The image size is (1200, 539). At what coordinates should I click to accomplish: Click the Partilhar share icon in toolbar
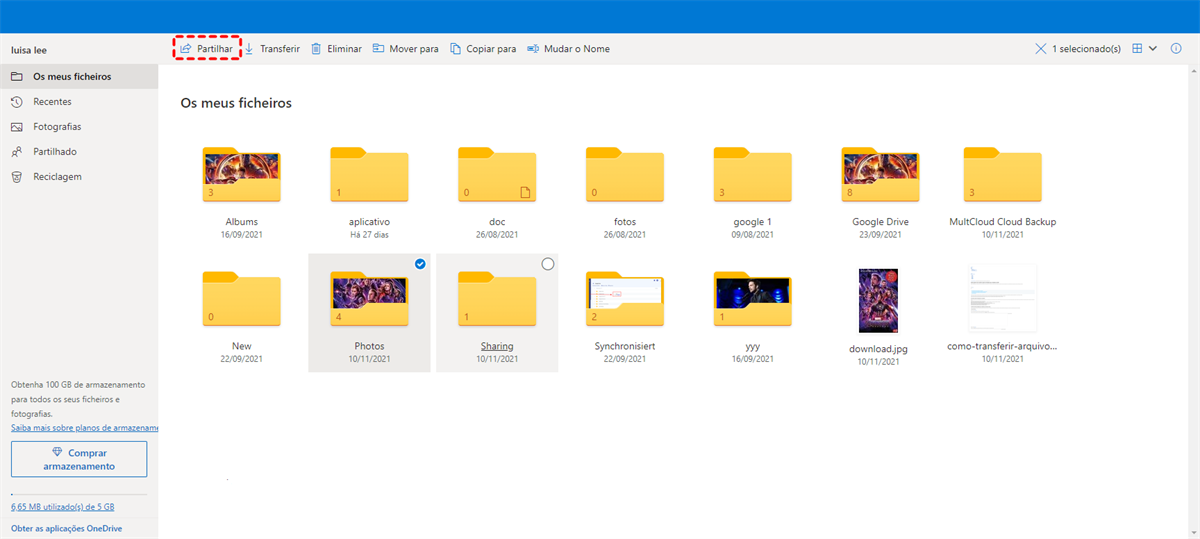point(186,49)
